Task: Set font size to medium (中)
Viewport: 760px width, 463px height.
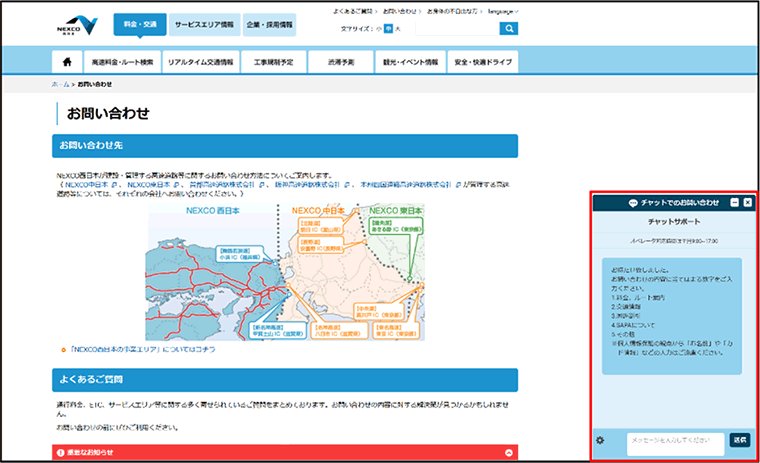Action: coord(388,29)
